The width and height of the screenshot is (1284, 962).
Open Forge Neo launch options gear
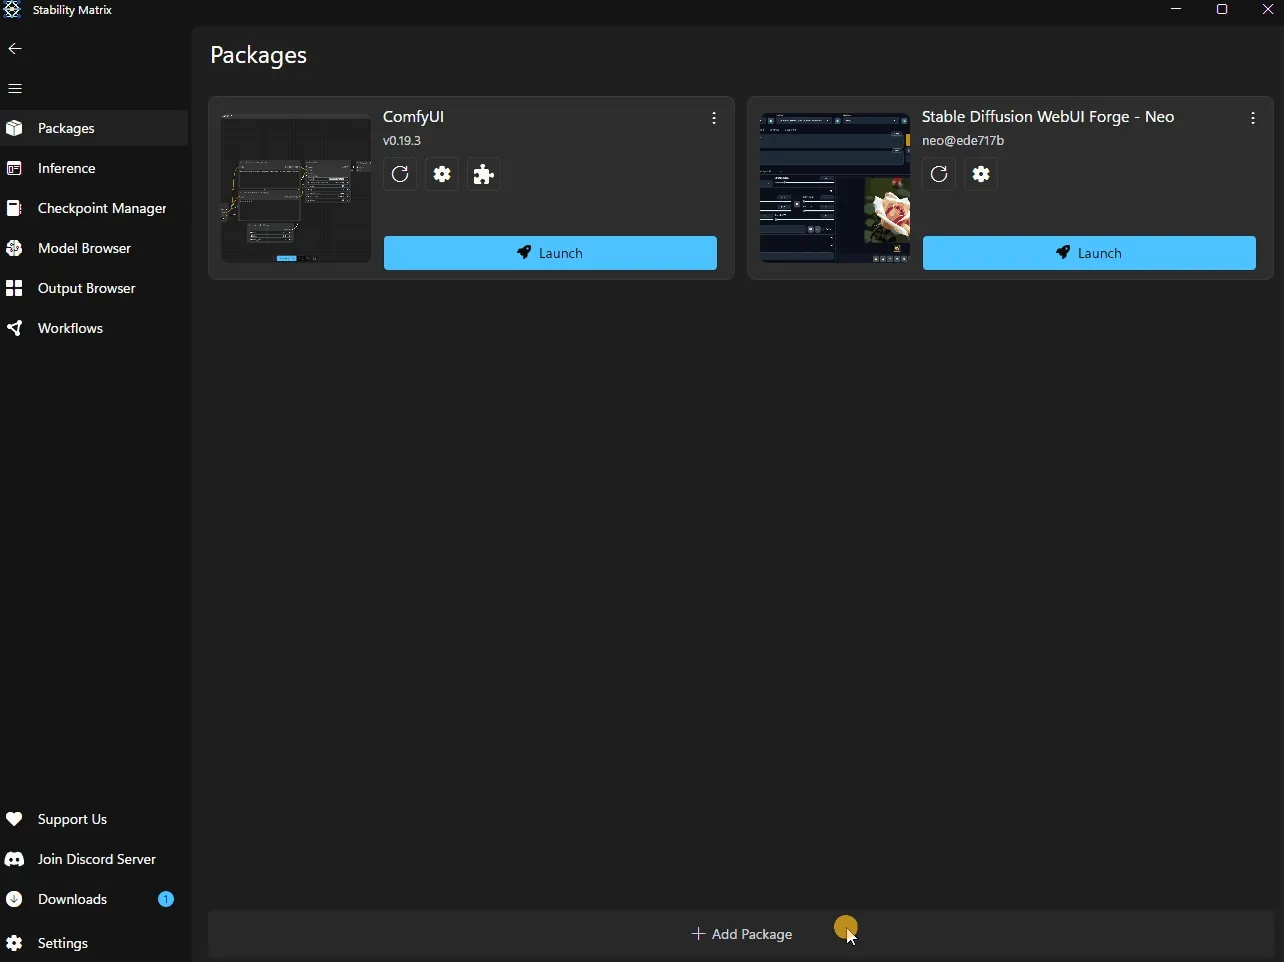click(x=981, y=175)
